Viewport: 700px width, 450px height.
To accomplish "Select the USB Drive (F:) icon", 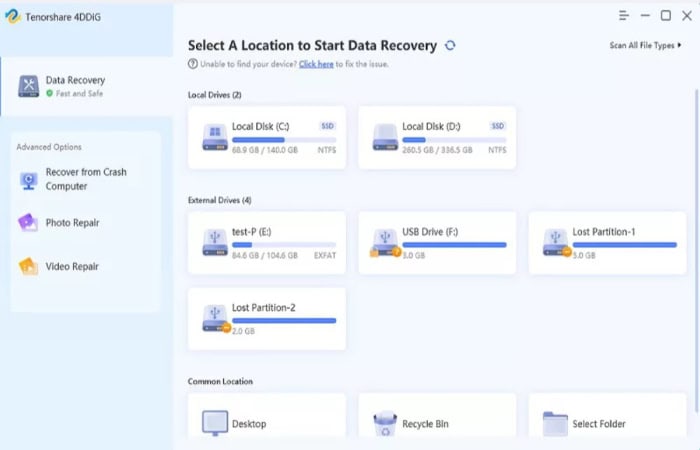I will click(x=385, y=242).
